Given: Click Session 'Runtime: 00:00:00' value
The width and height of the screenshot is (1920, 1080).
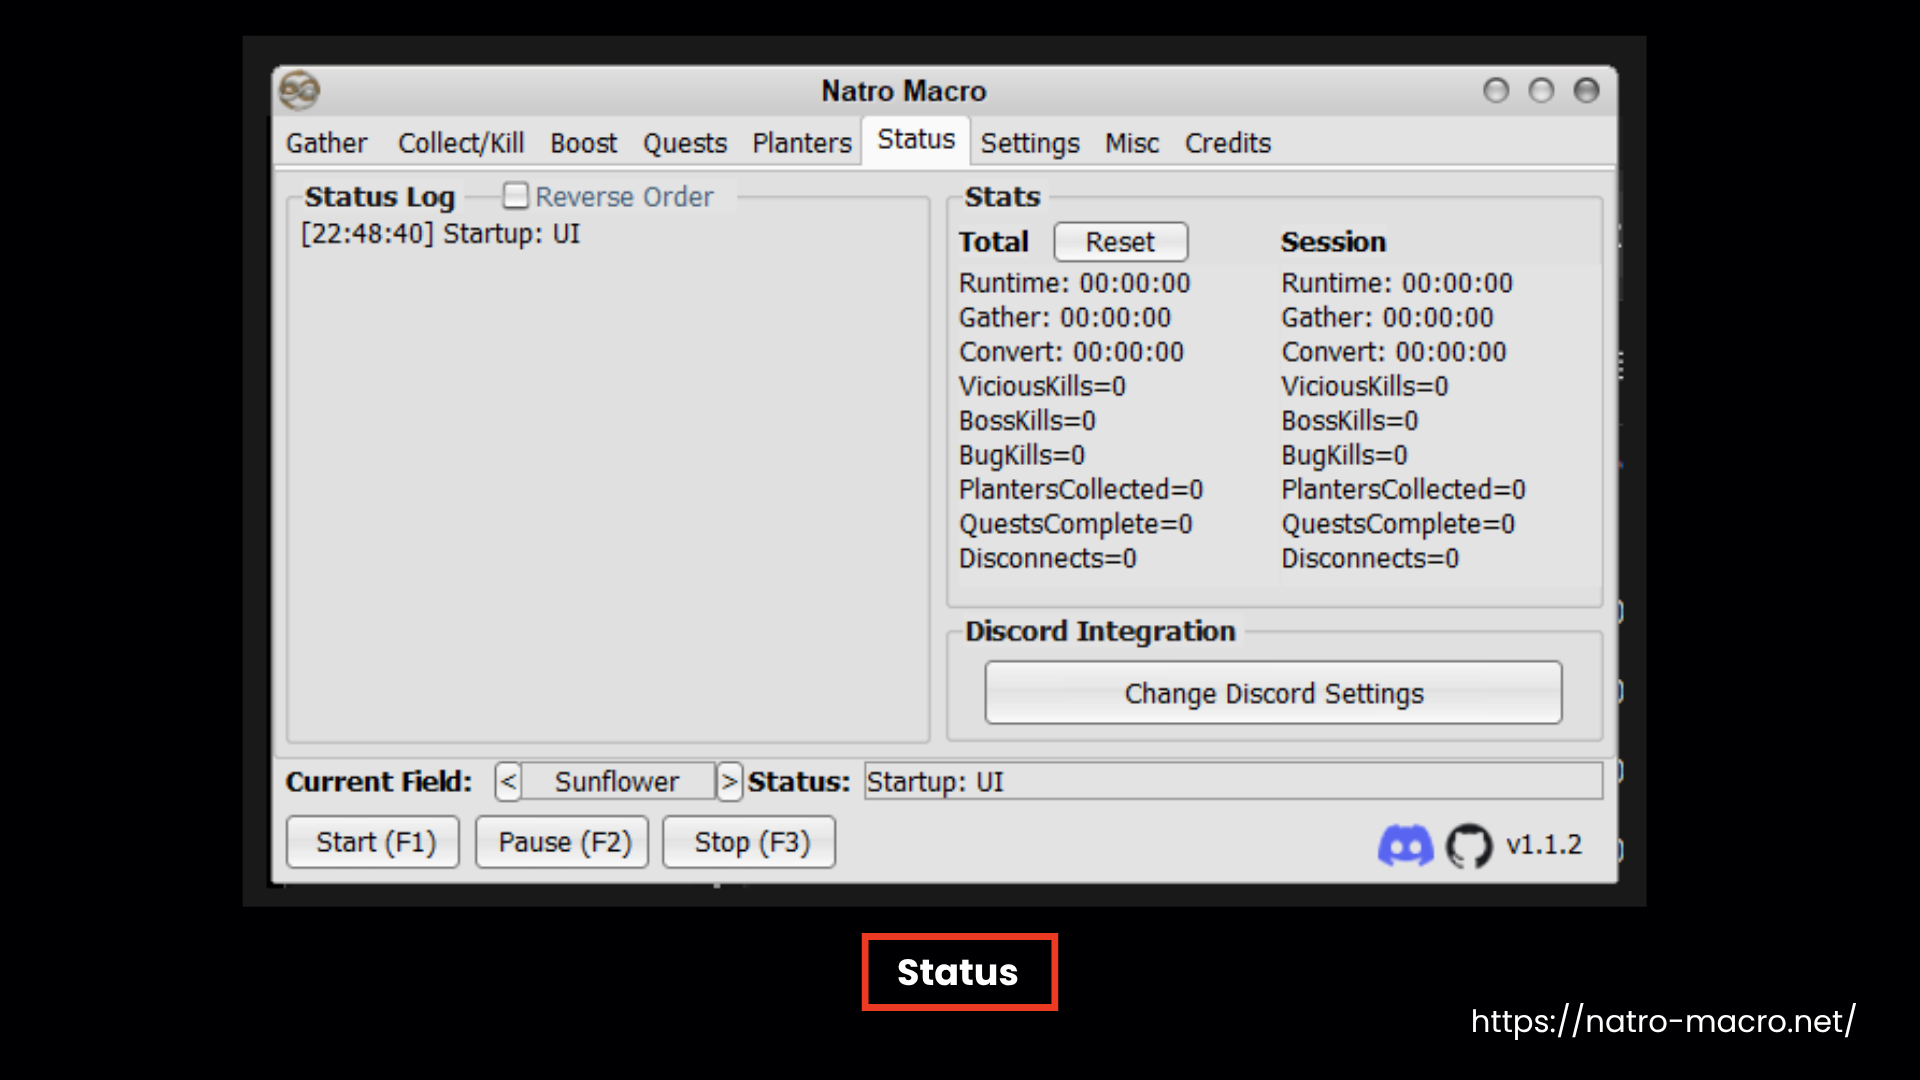Looking at the screenshot, I should (x=1397, y=284).
